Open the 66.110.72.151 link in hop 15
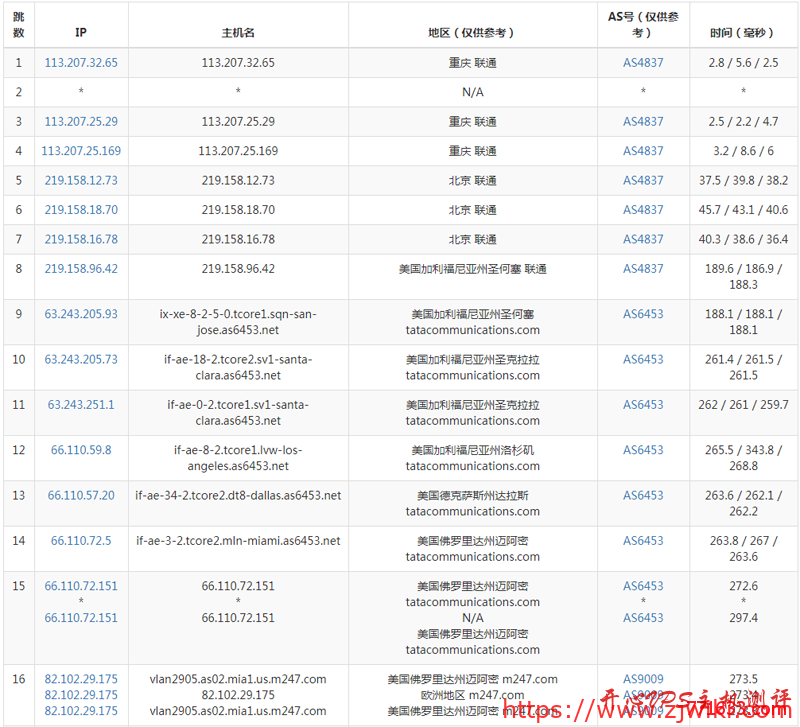 [80, 586]
